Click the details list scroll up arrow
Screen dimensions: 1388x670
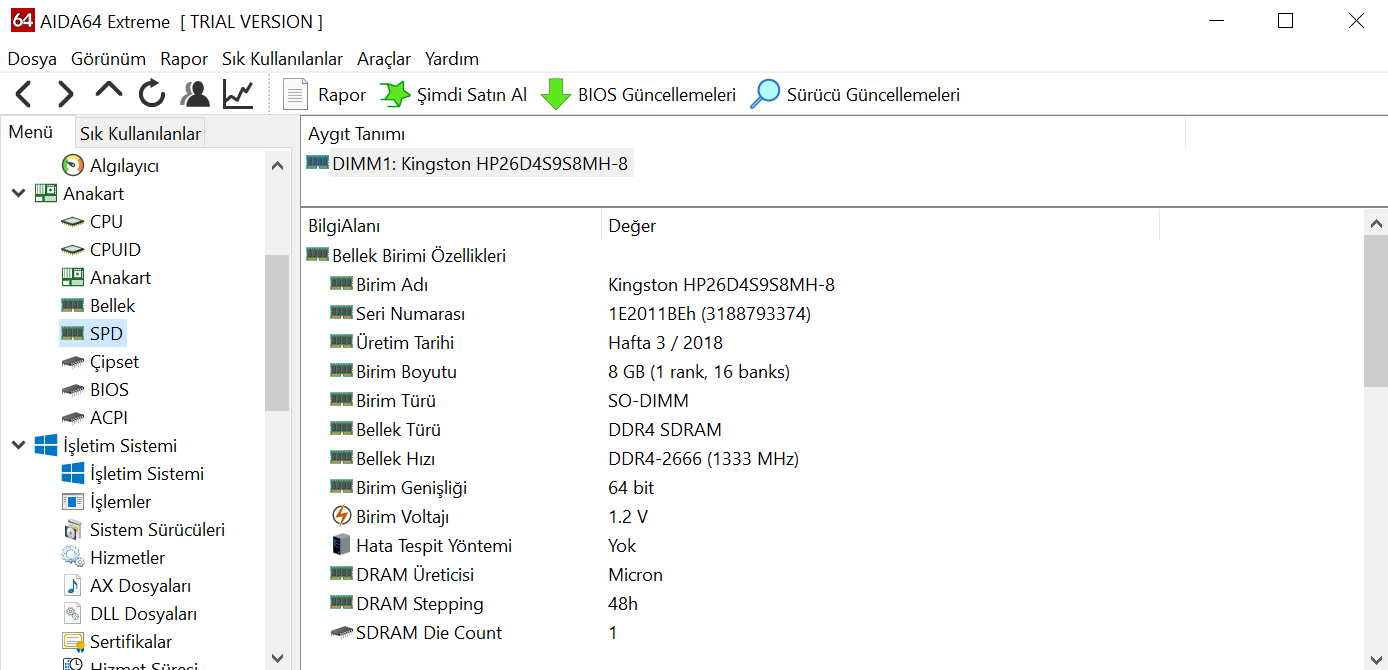coord(1376,224)
